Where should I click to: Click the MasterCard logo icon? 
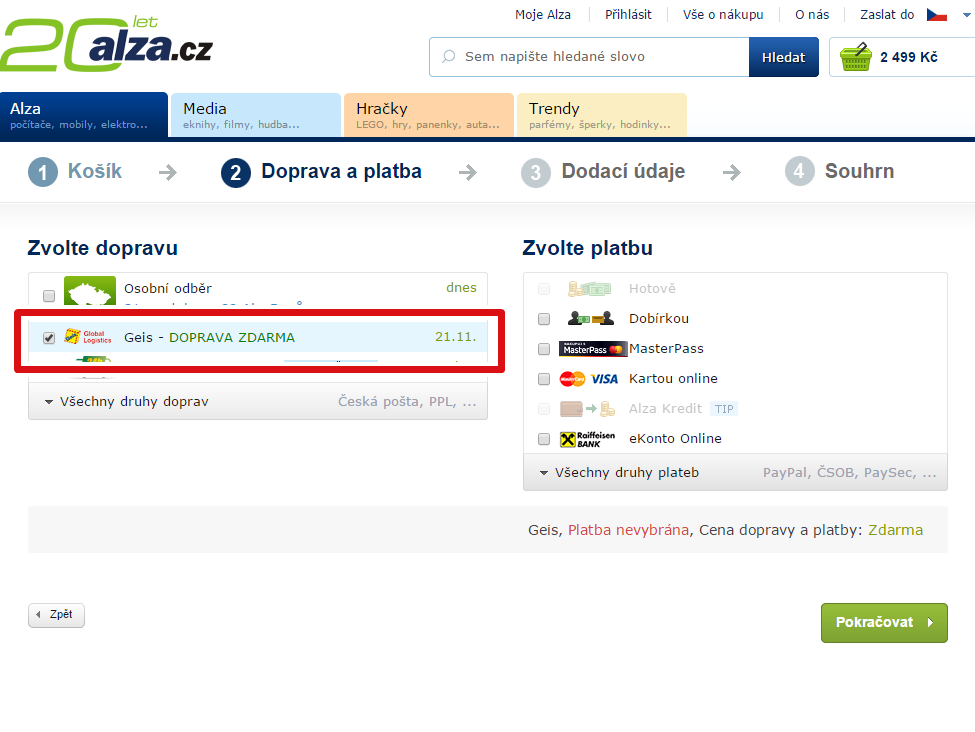[572, 379]
